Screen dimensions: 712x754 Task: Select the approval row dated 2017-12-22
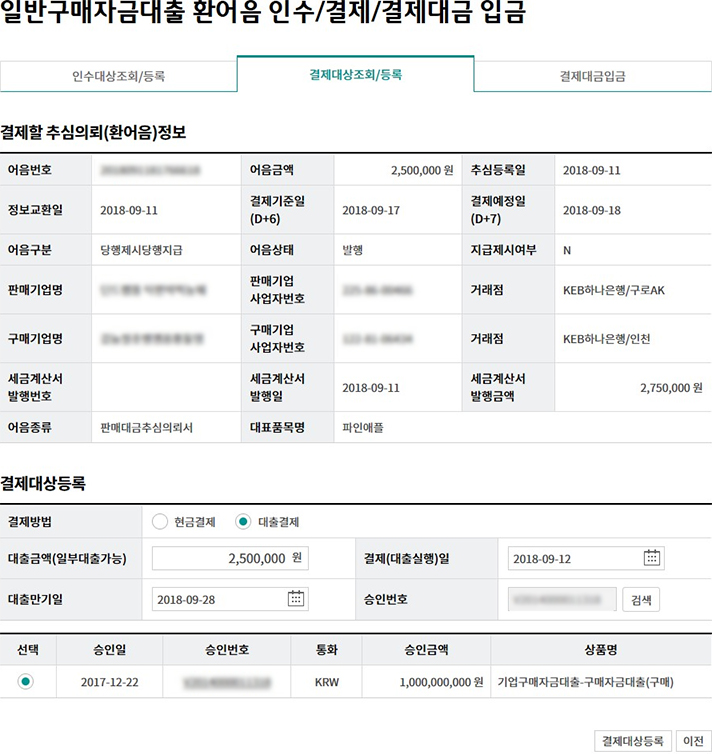[26, 681]
